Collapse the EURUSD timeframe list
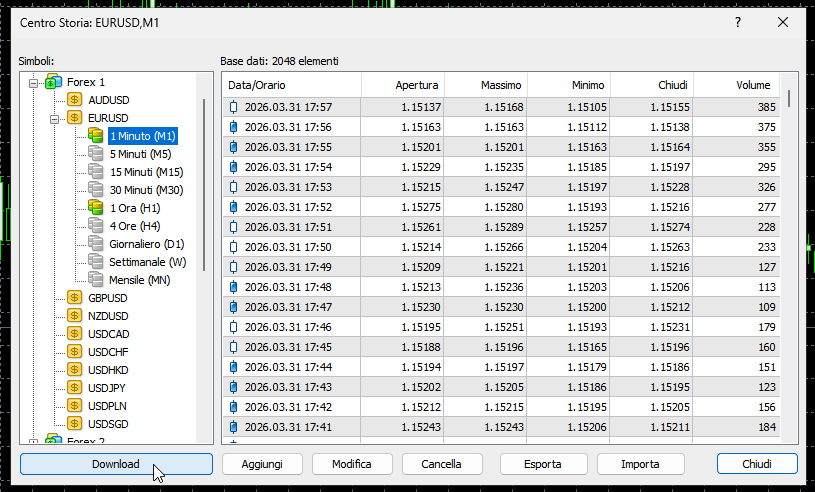The height and width of the screenshot is (492, 815). [x=54, y=119]
